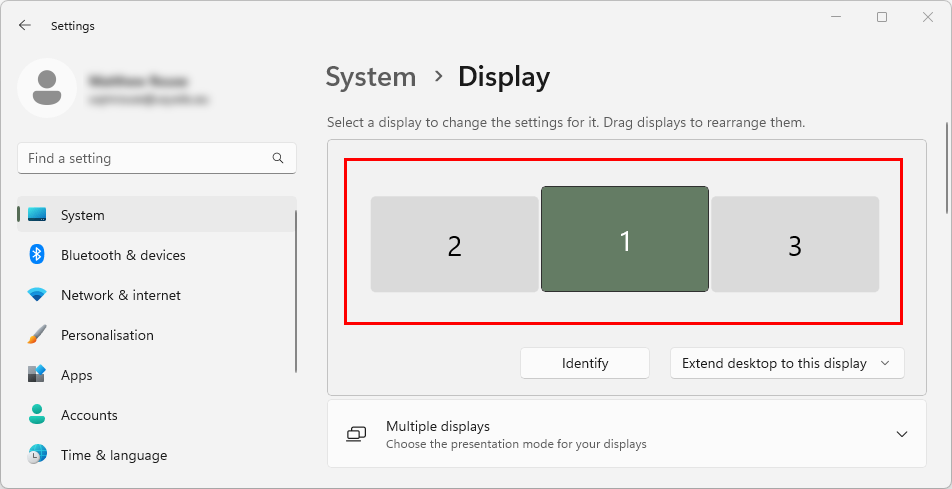Open Time & language settings

point(157,455)
